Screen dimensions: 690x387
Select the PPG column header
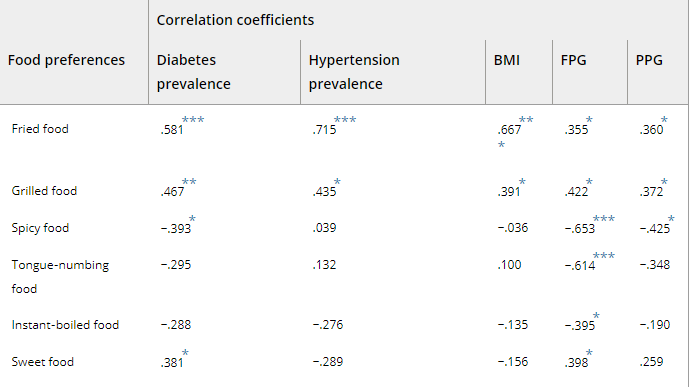[649, 60]
